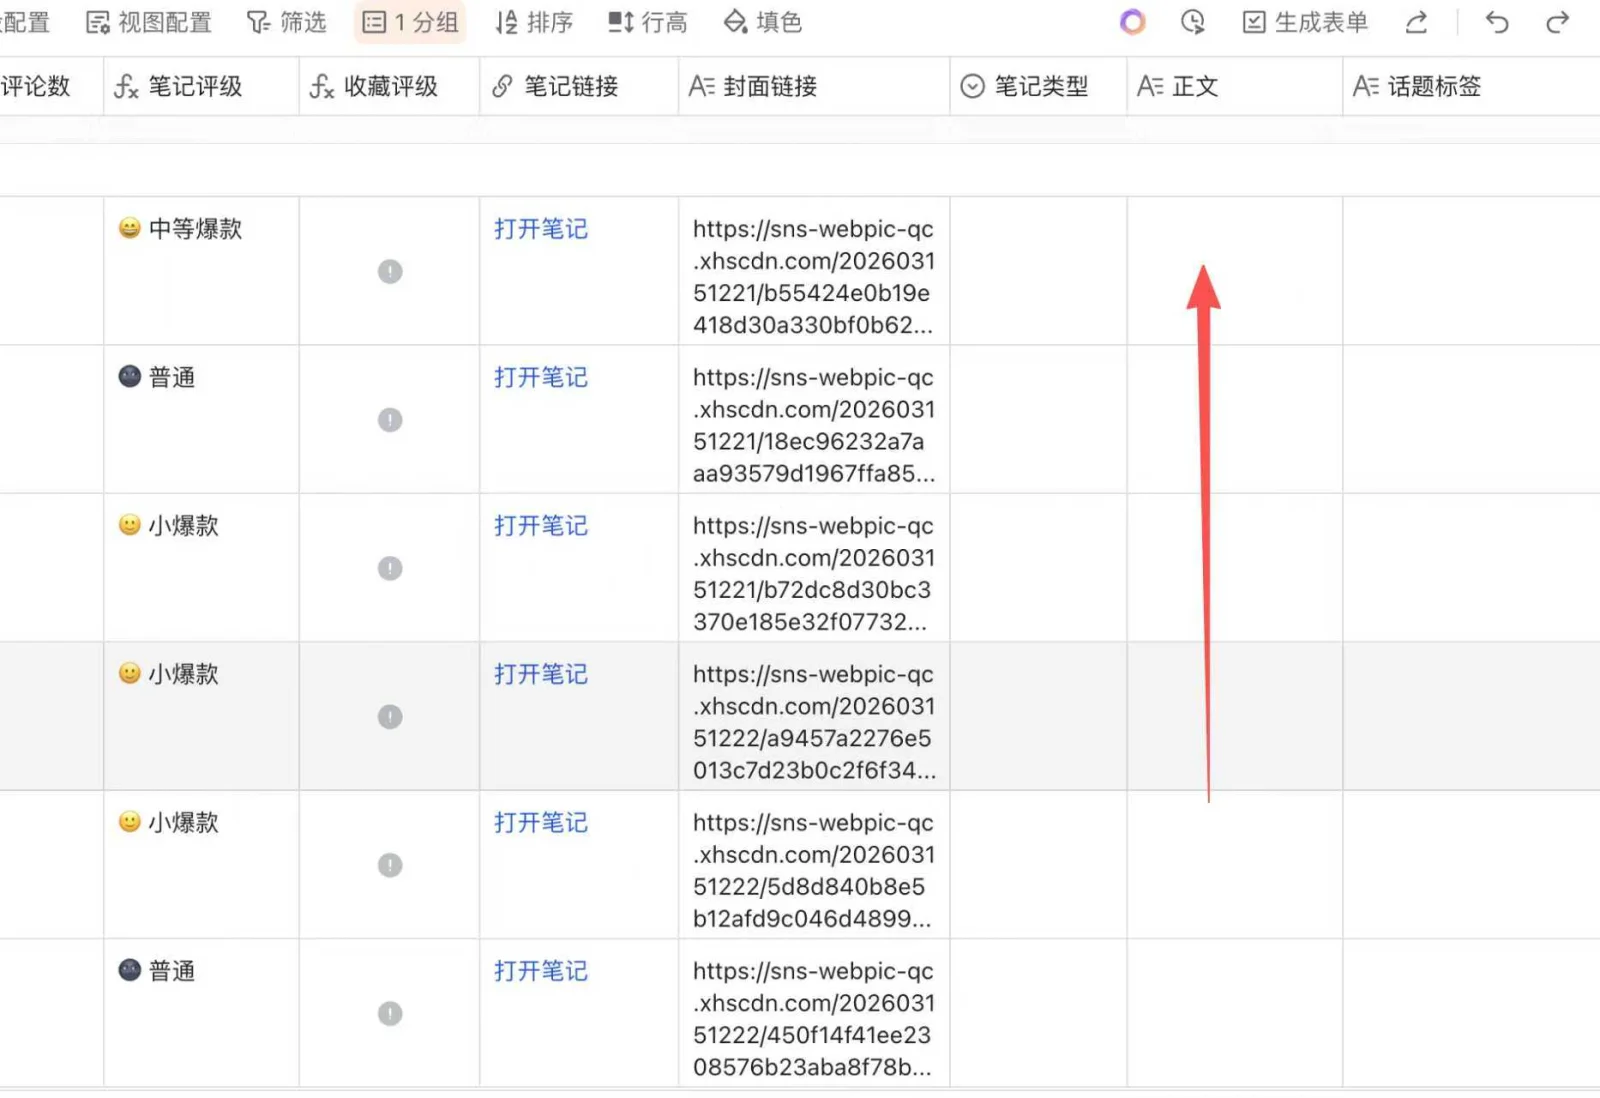Open the 筛选 filter tool
The height and width of the screenshot is (1098, 1600).
tap(287, 22)
